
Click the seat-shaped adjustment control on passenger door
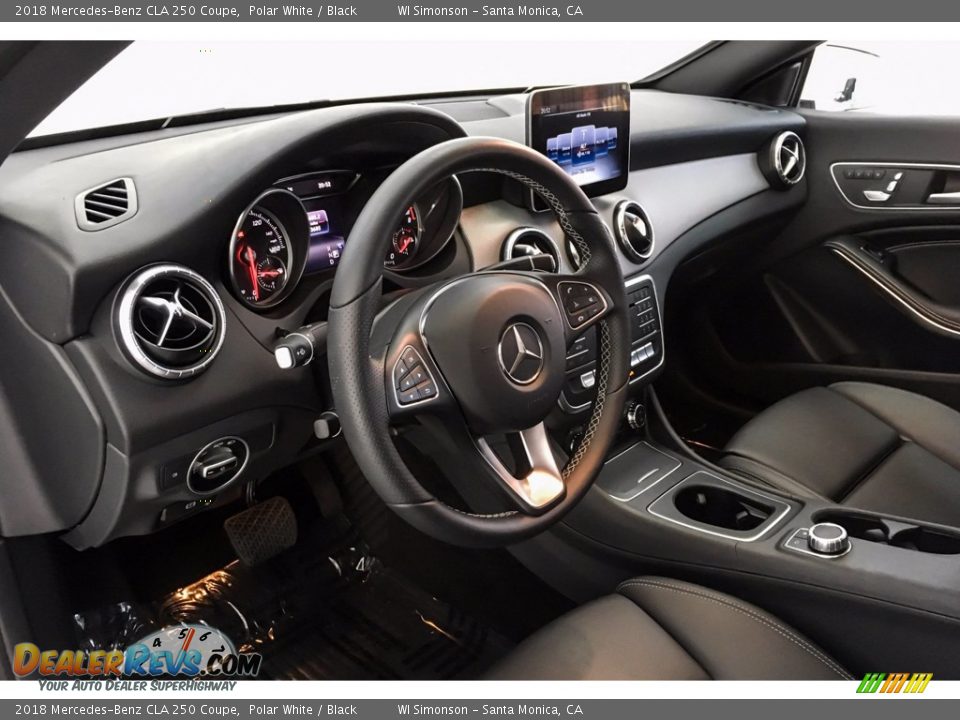(x=885, y=187)
